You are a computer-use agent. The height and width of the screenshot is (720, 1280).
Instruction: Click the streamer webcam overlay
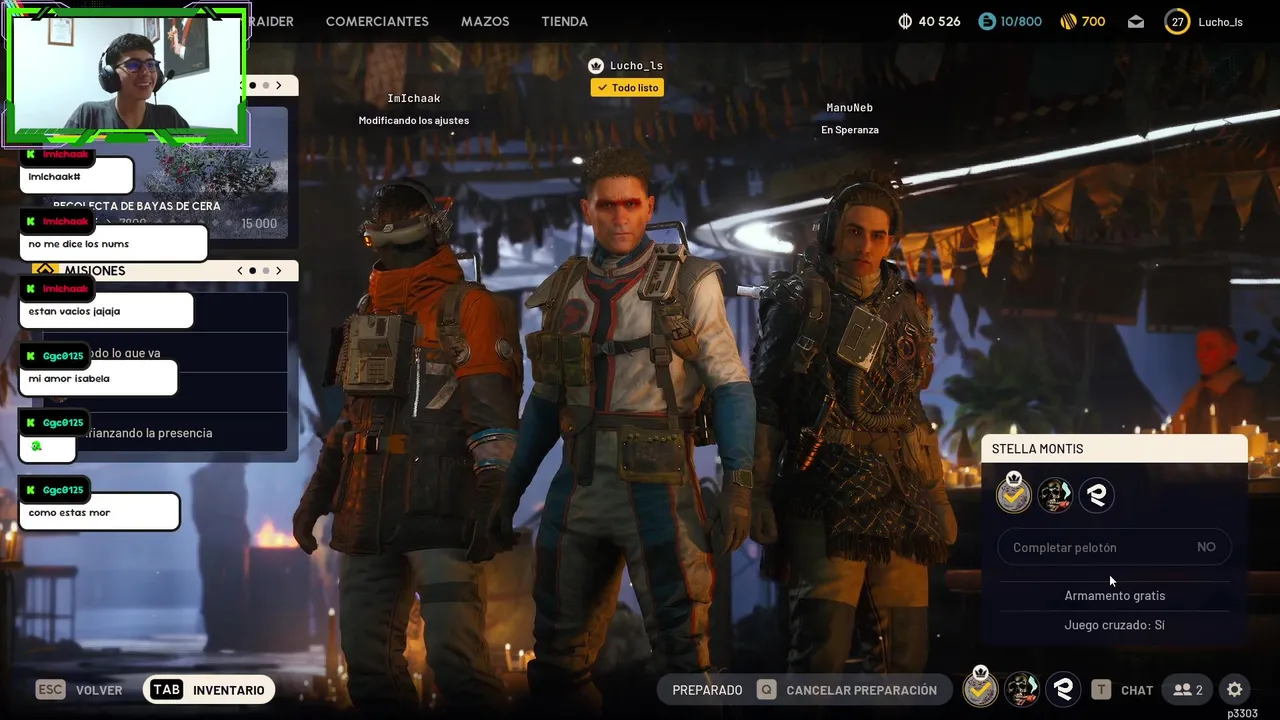point(127,75)
